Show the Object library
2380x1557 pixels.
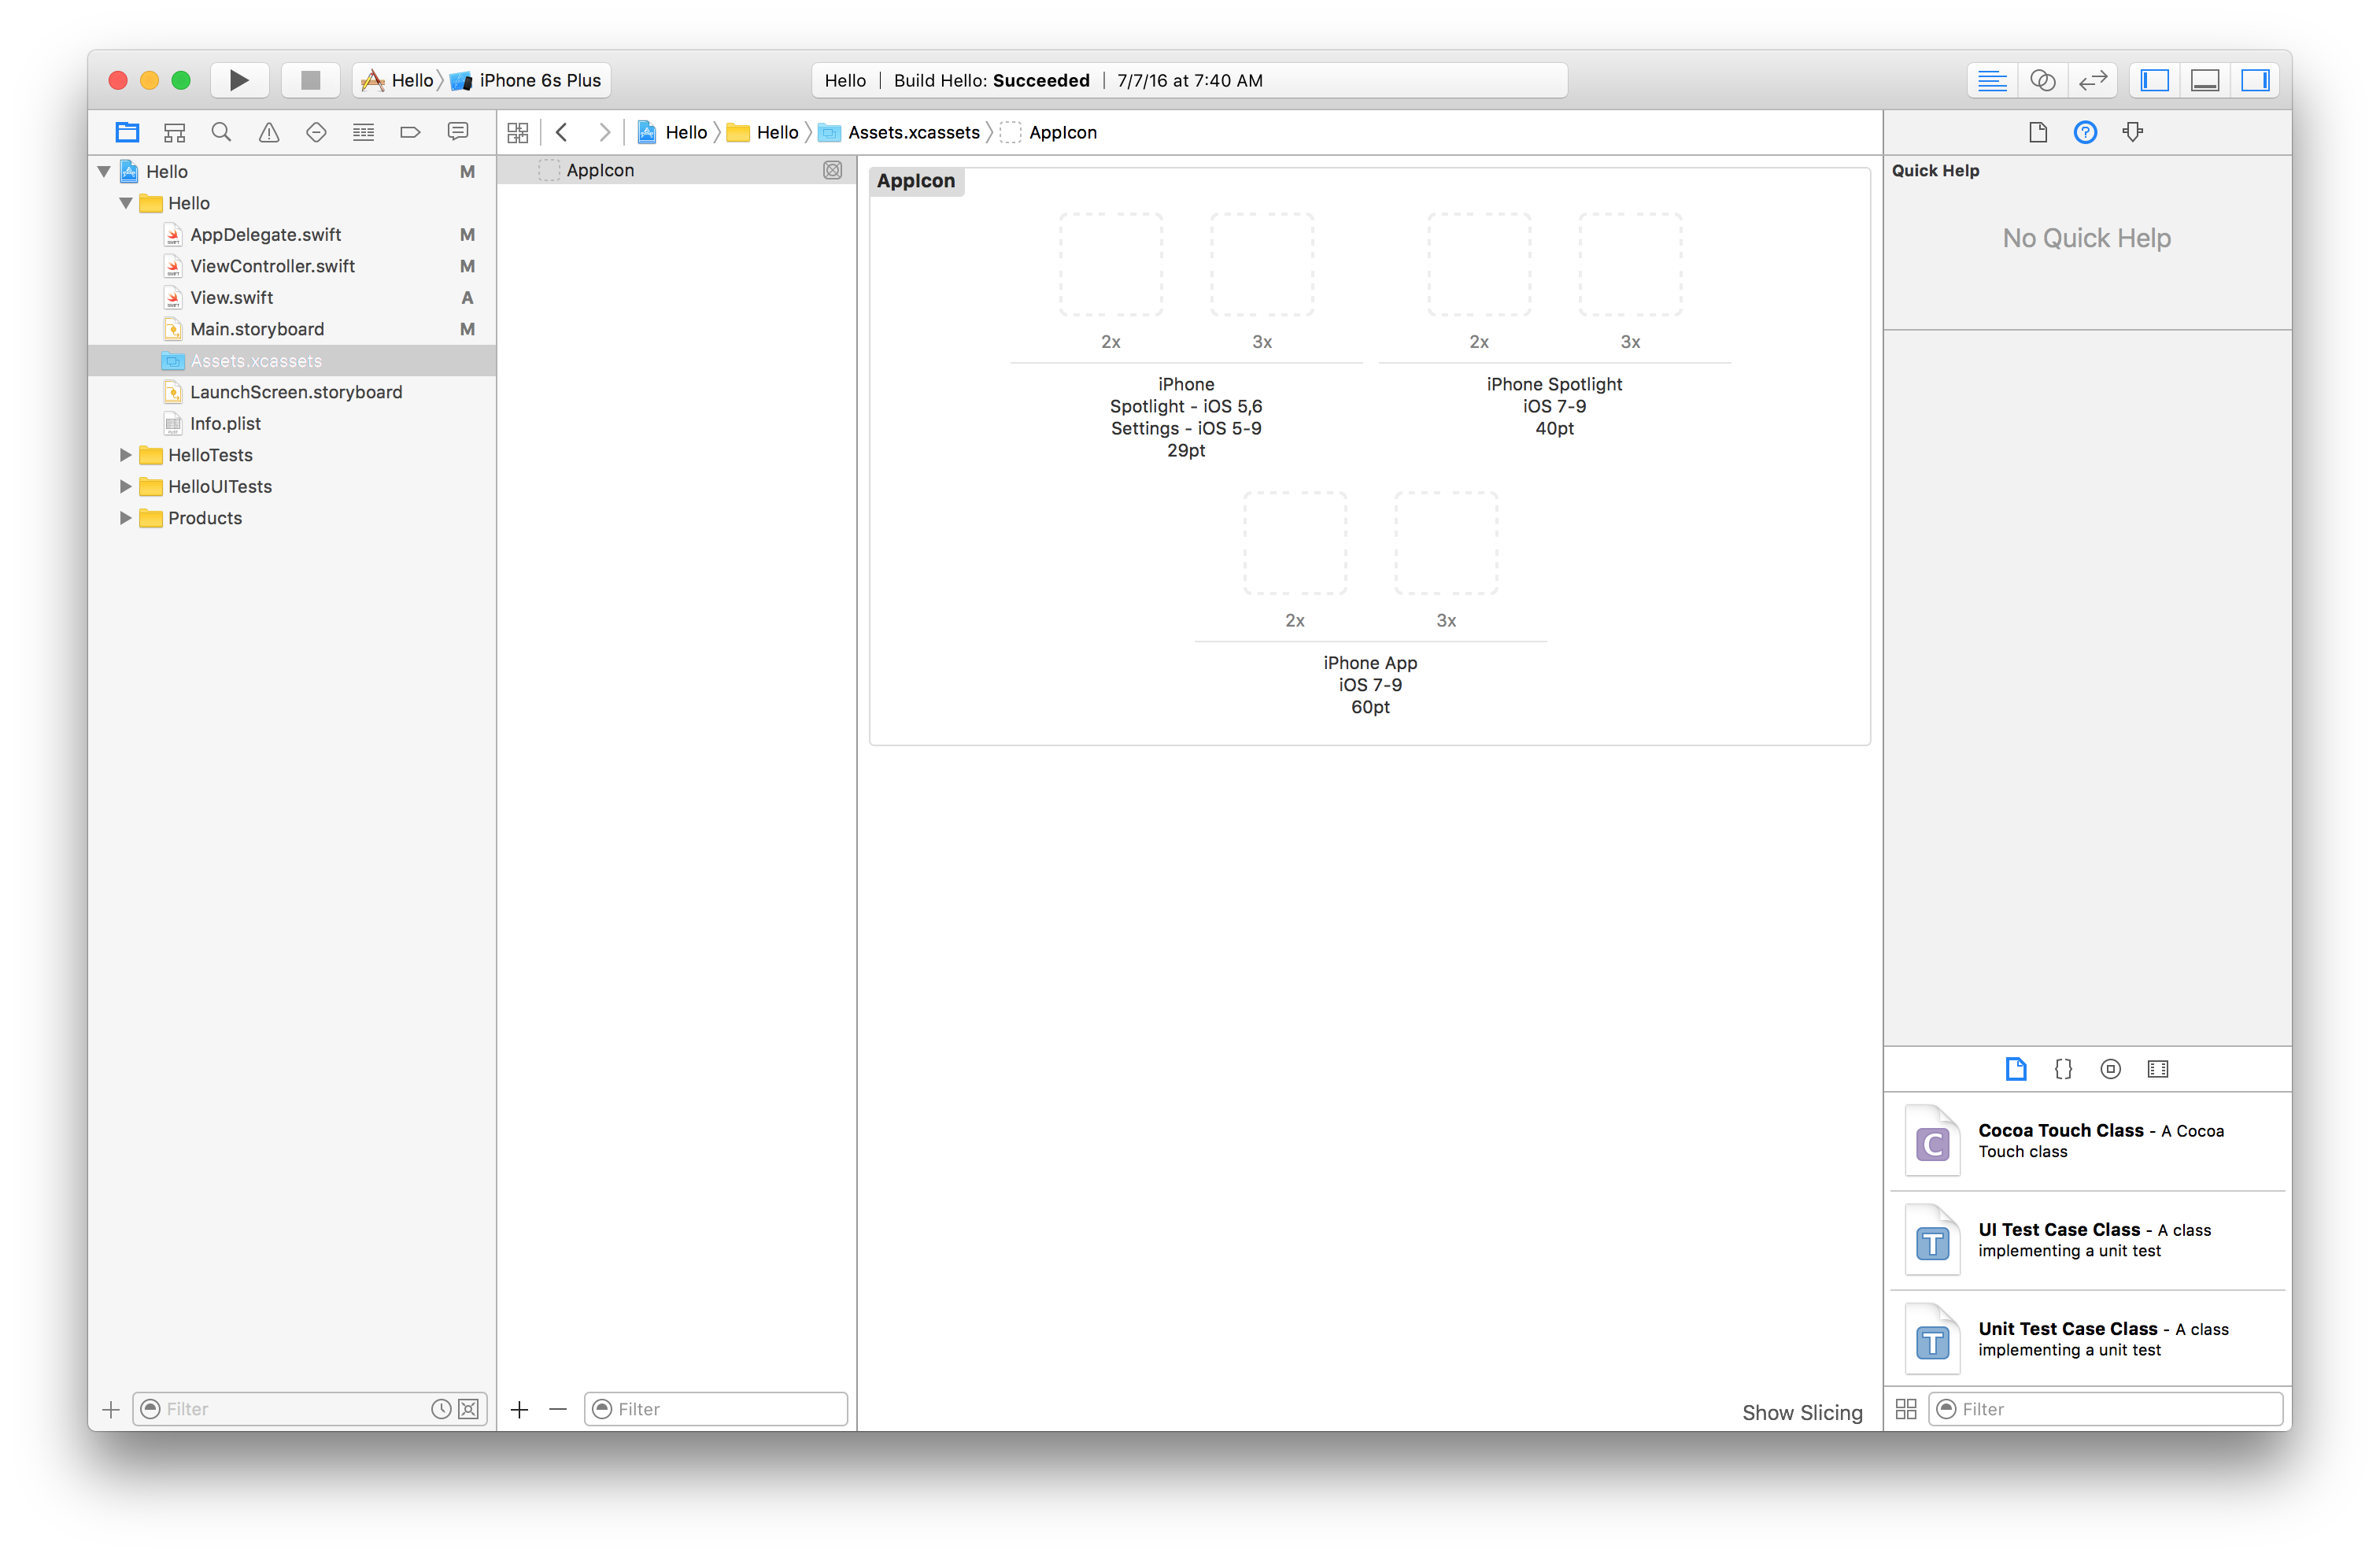click(x=2110, y=1069)
